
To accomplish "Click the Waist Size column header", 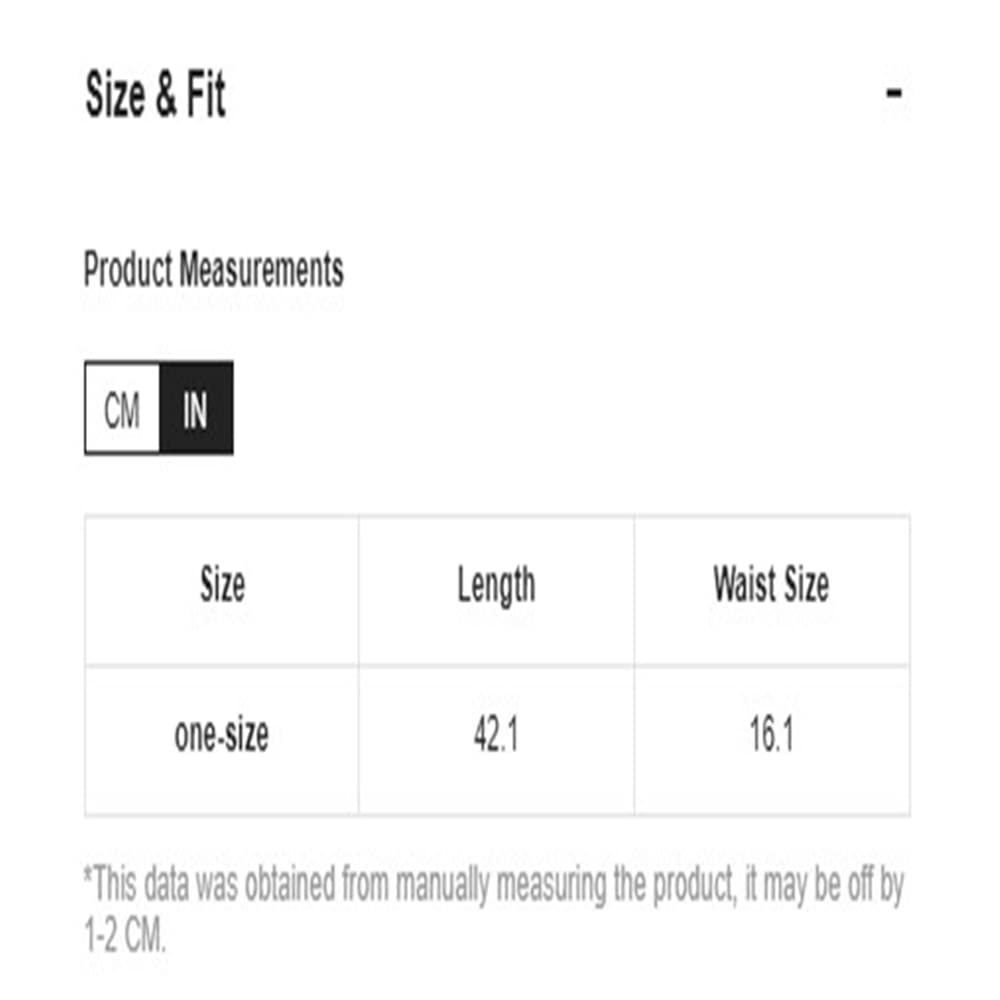I will coord(772,584).
